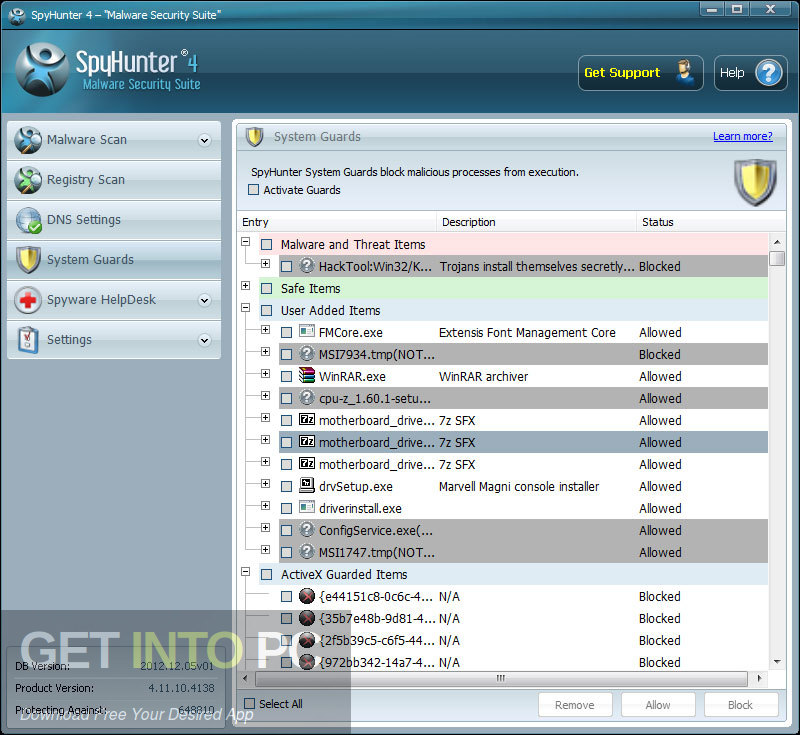The image size is (800, 735).
Task: Click the HackTool:Win32 unknown file icon
Action: [307, 266]
